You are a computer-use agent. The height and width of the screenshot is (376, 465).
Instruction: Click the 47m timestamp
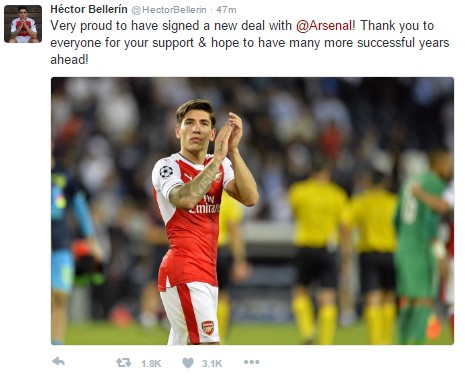(226, 10)
